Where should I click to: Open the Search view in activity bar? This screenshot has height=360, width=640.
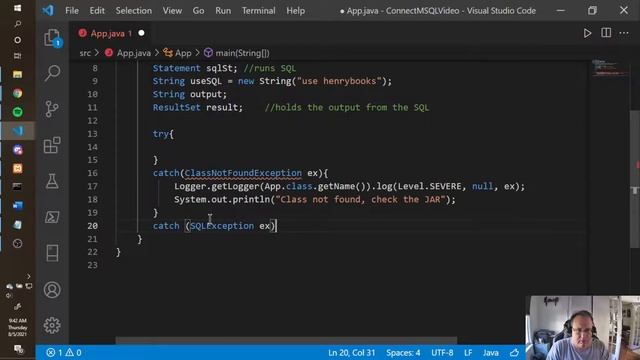[52, 73]
